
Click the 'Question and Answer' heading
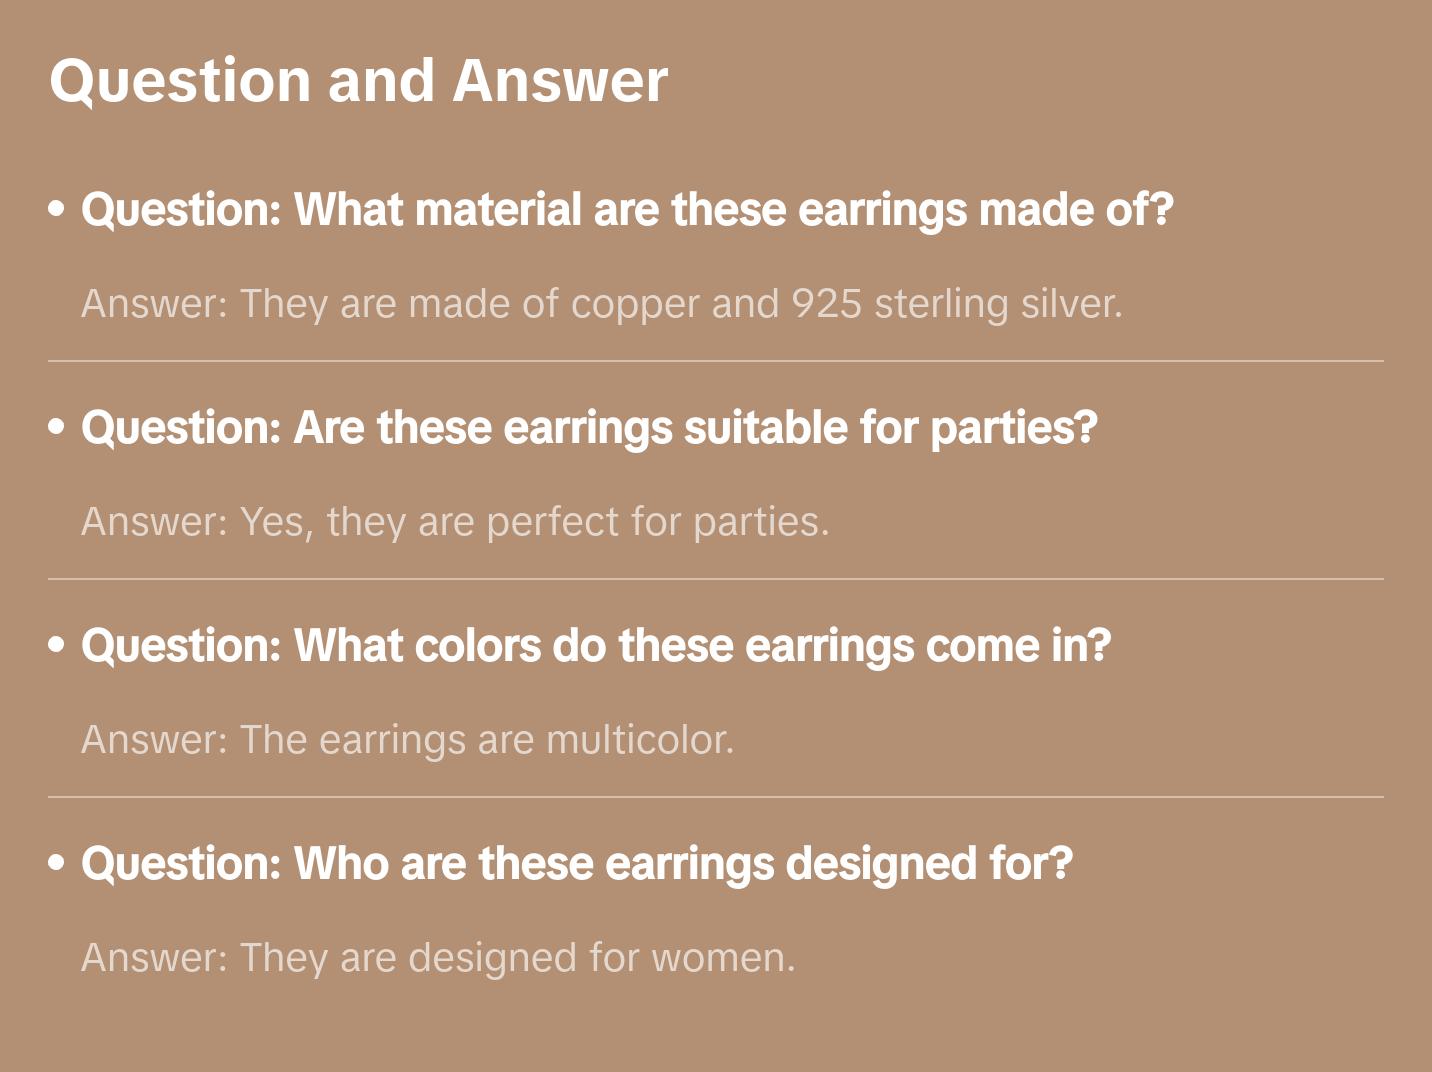(x=358, y=81)
